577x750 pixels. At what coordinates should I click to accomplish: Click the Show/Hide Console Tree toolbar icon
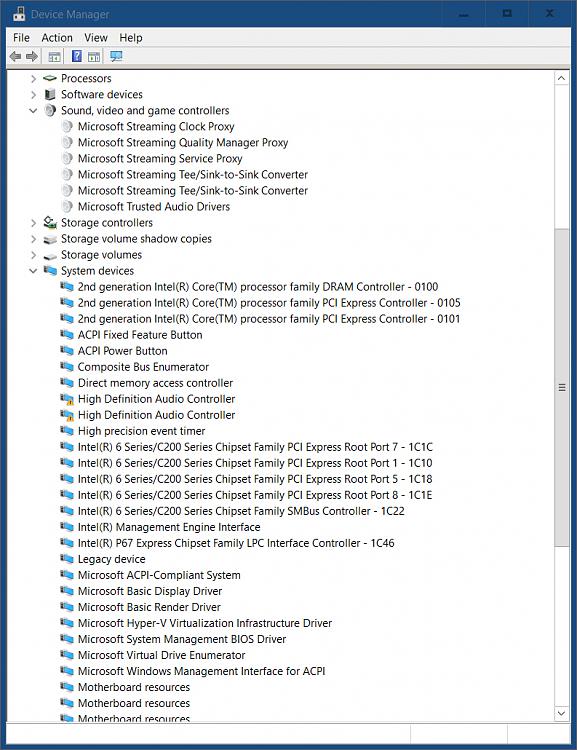[54, 56]
